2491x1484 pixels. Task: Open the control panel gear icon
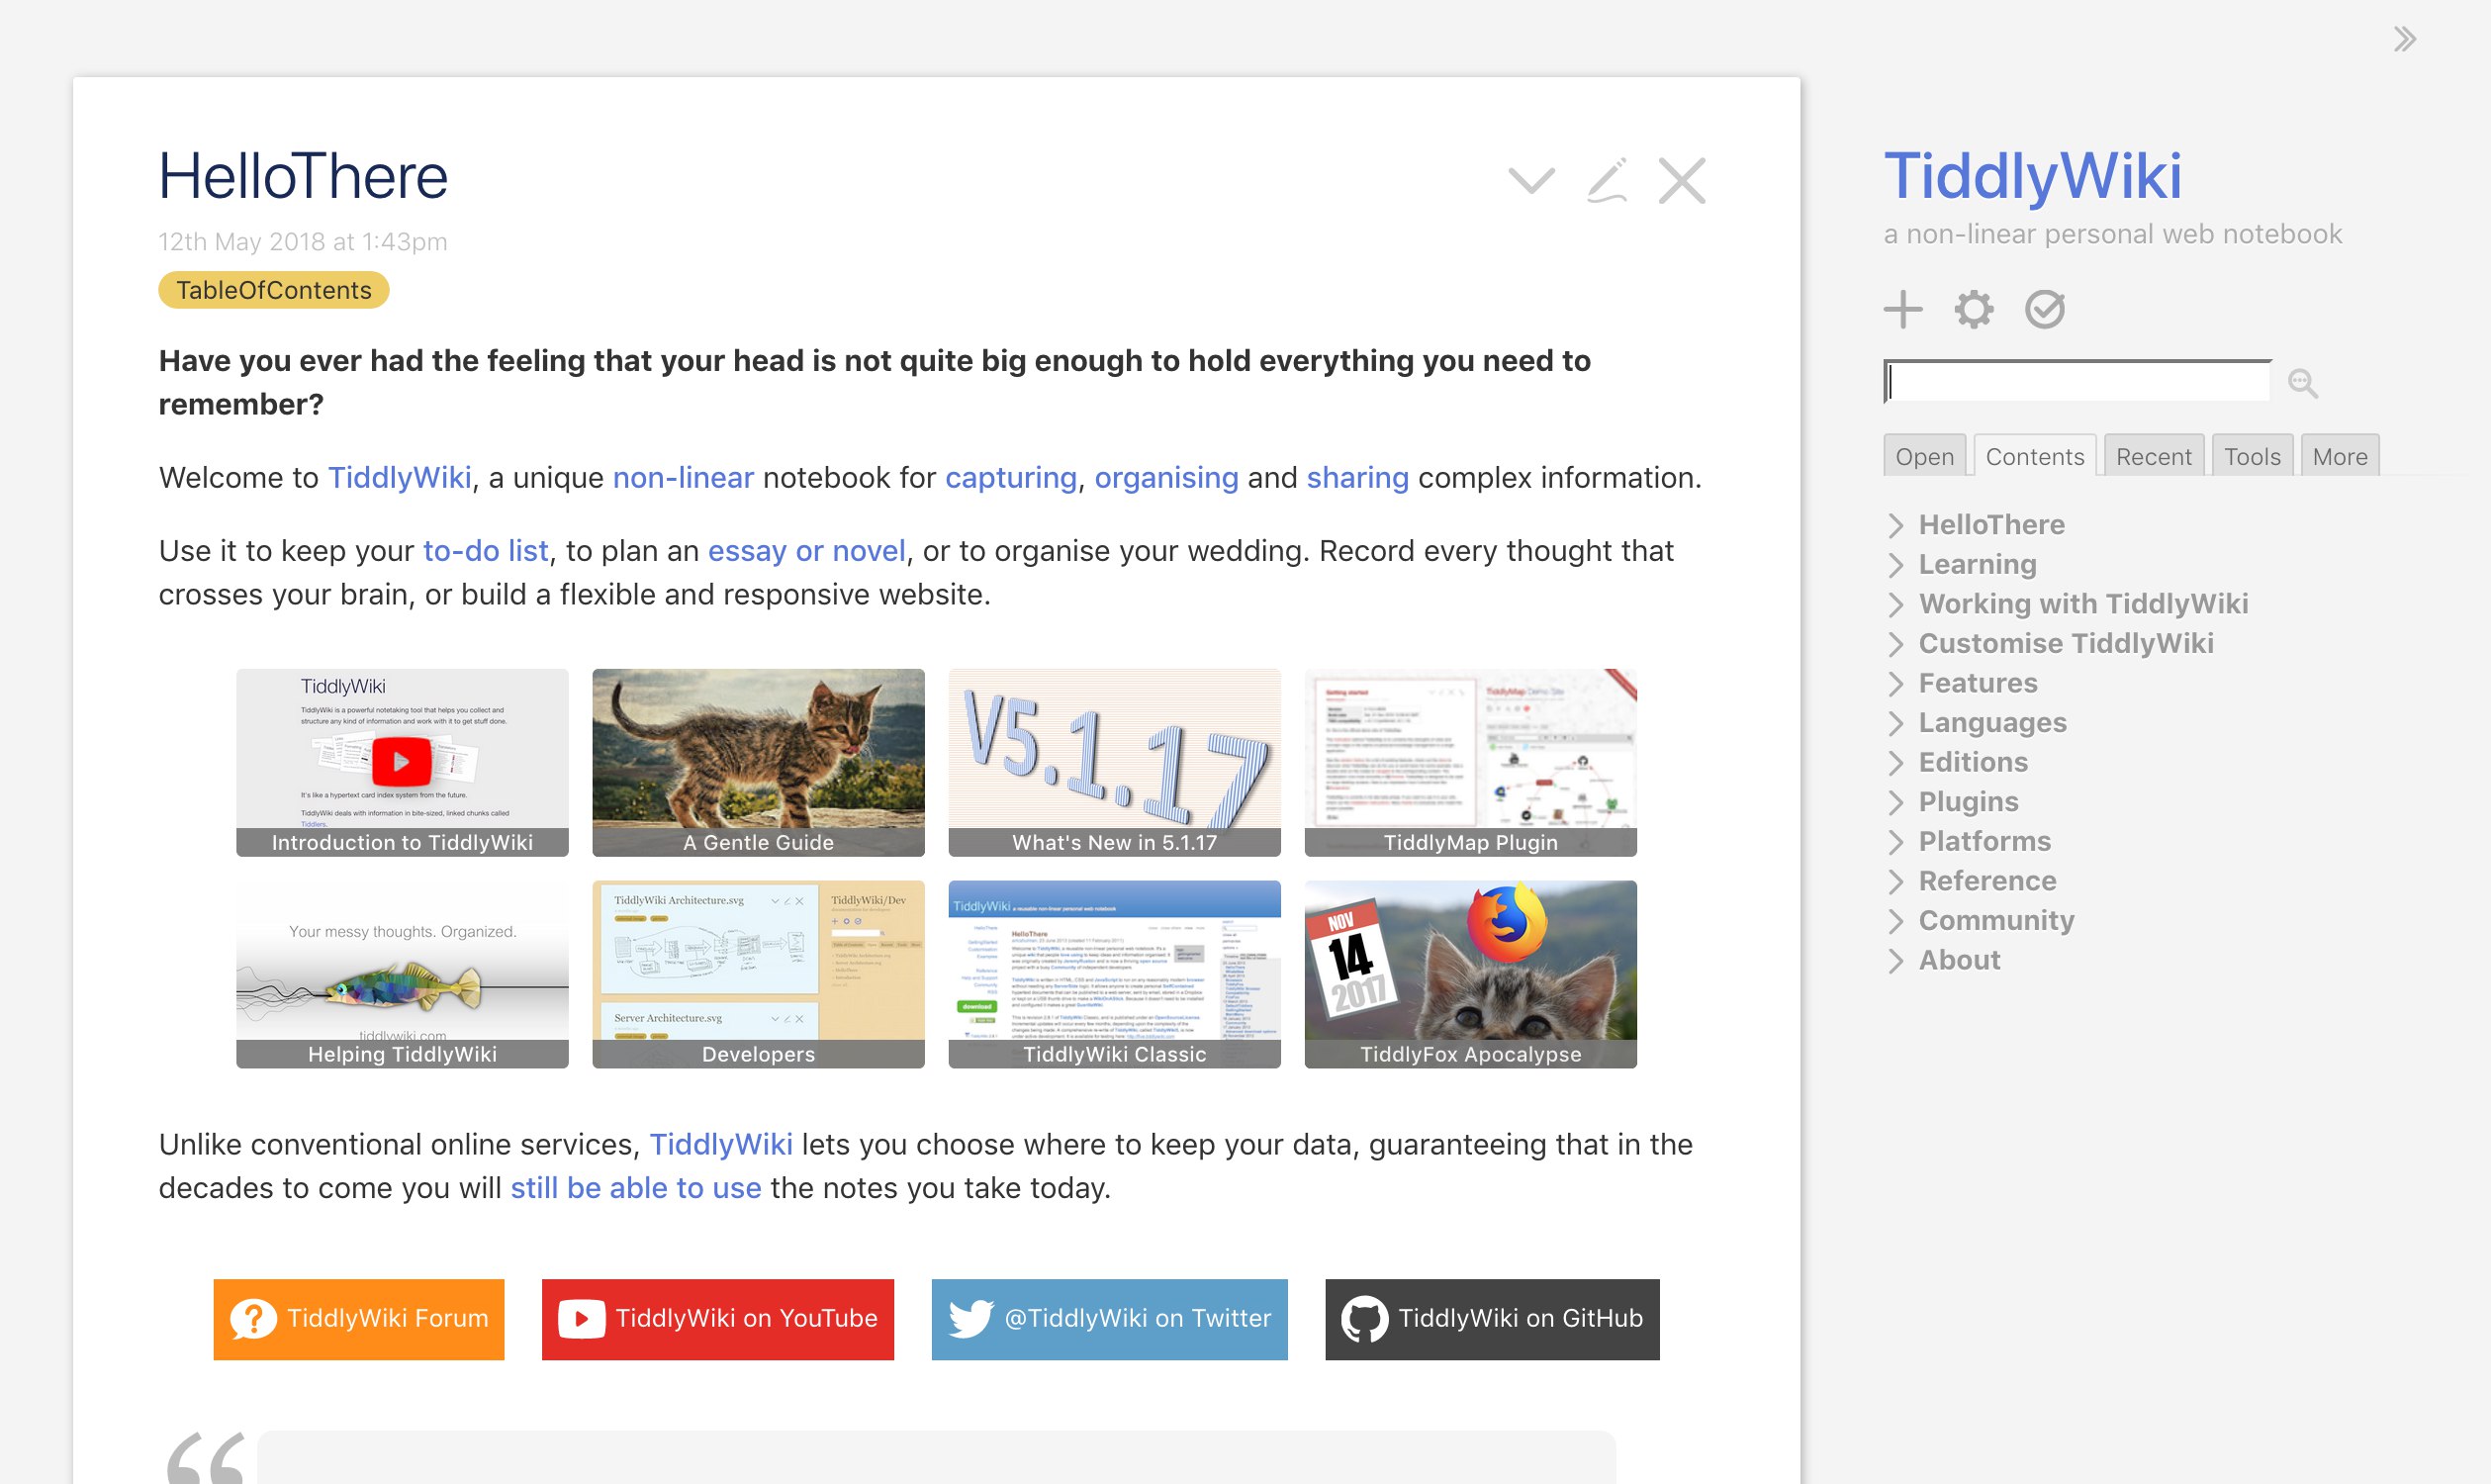[x=1974, y=309]
